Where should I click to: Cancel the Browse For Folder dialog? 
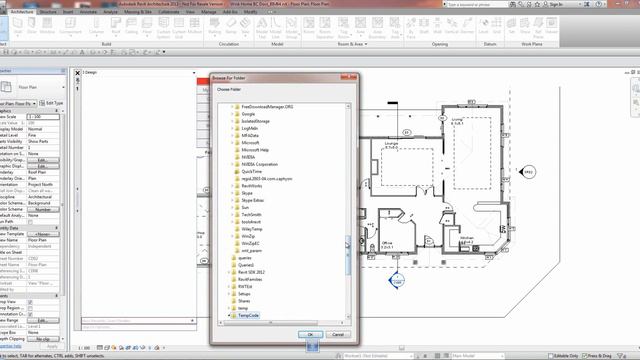[x=338, y=334]
